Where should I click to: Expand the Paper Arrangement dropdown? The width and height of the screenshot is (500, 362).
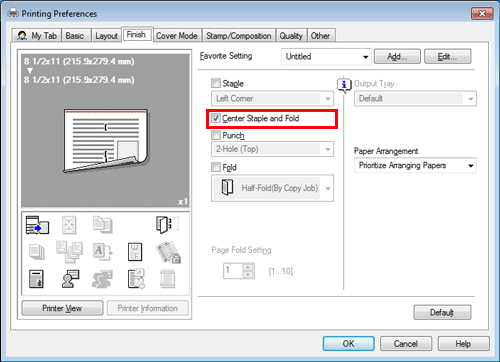tap(415, 165)
